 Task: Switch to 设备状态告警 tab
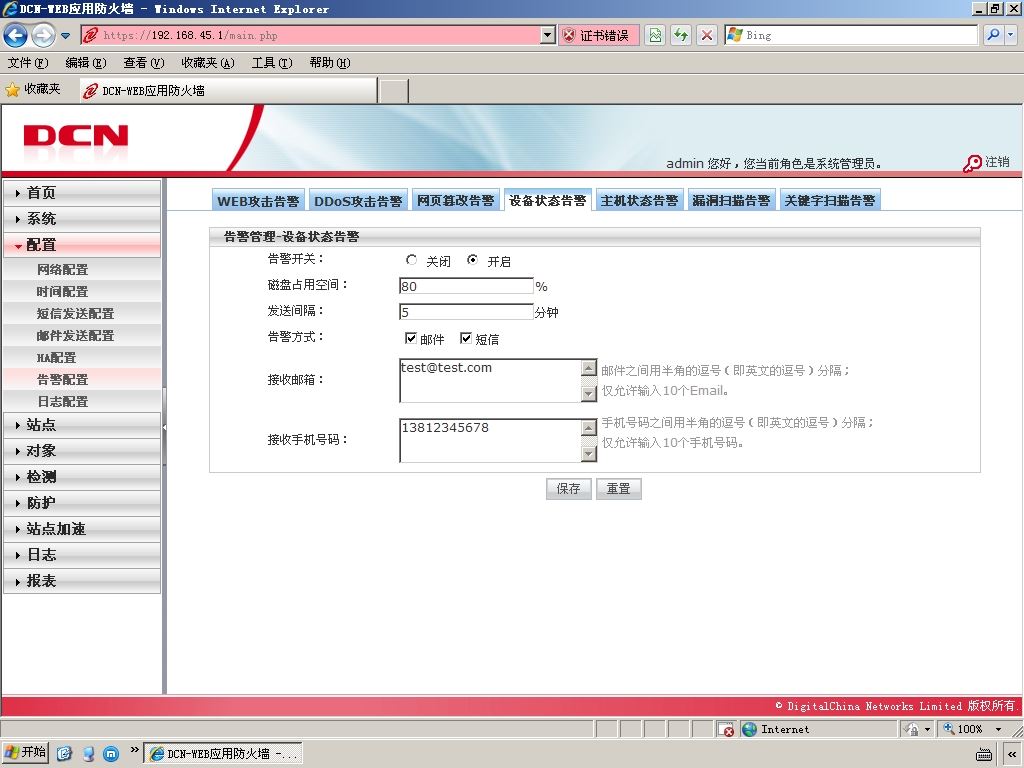click(547, 200)
